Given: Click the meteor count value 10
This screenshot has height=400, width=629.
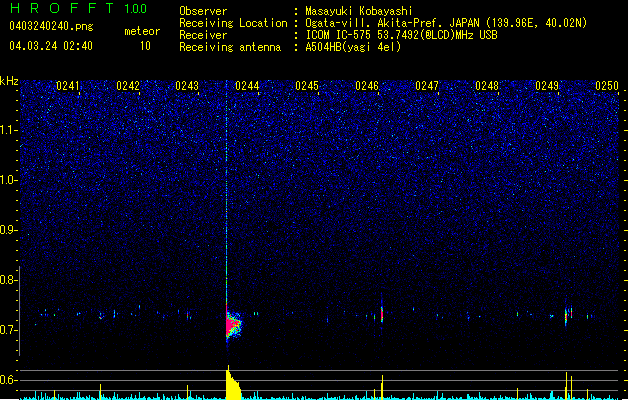Looking at the screenshot, I should (x=145, y=46).
